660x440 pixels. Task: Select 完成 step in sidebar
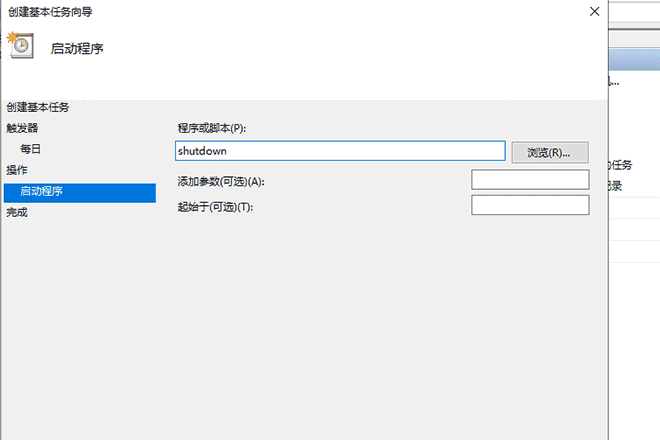point(17,212)
